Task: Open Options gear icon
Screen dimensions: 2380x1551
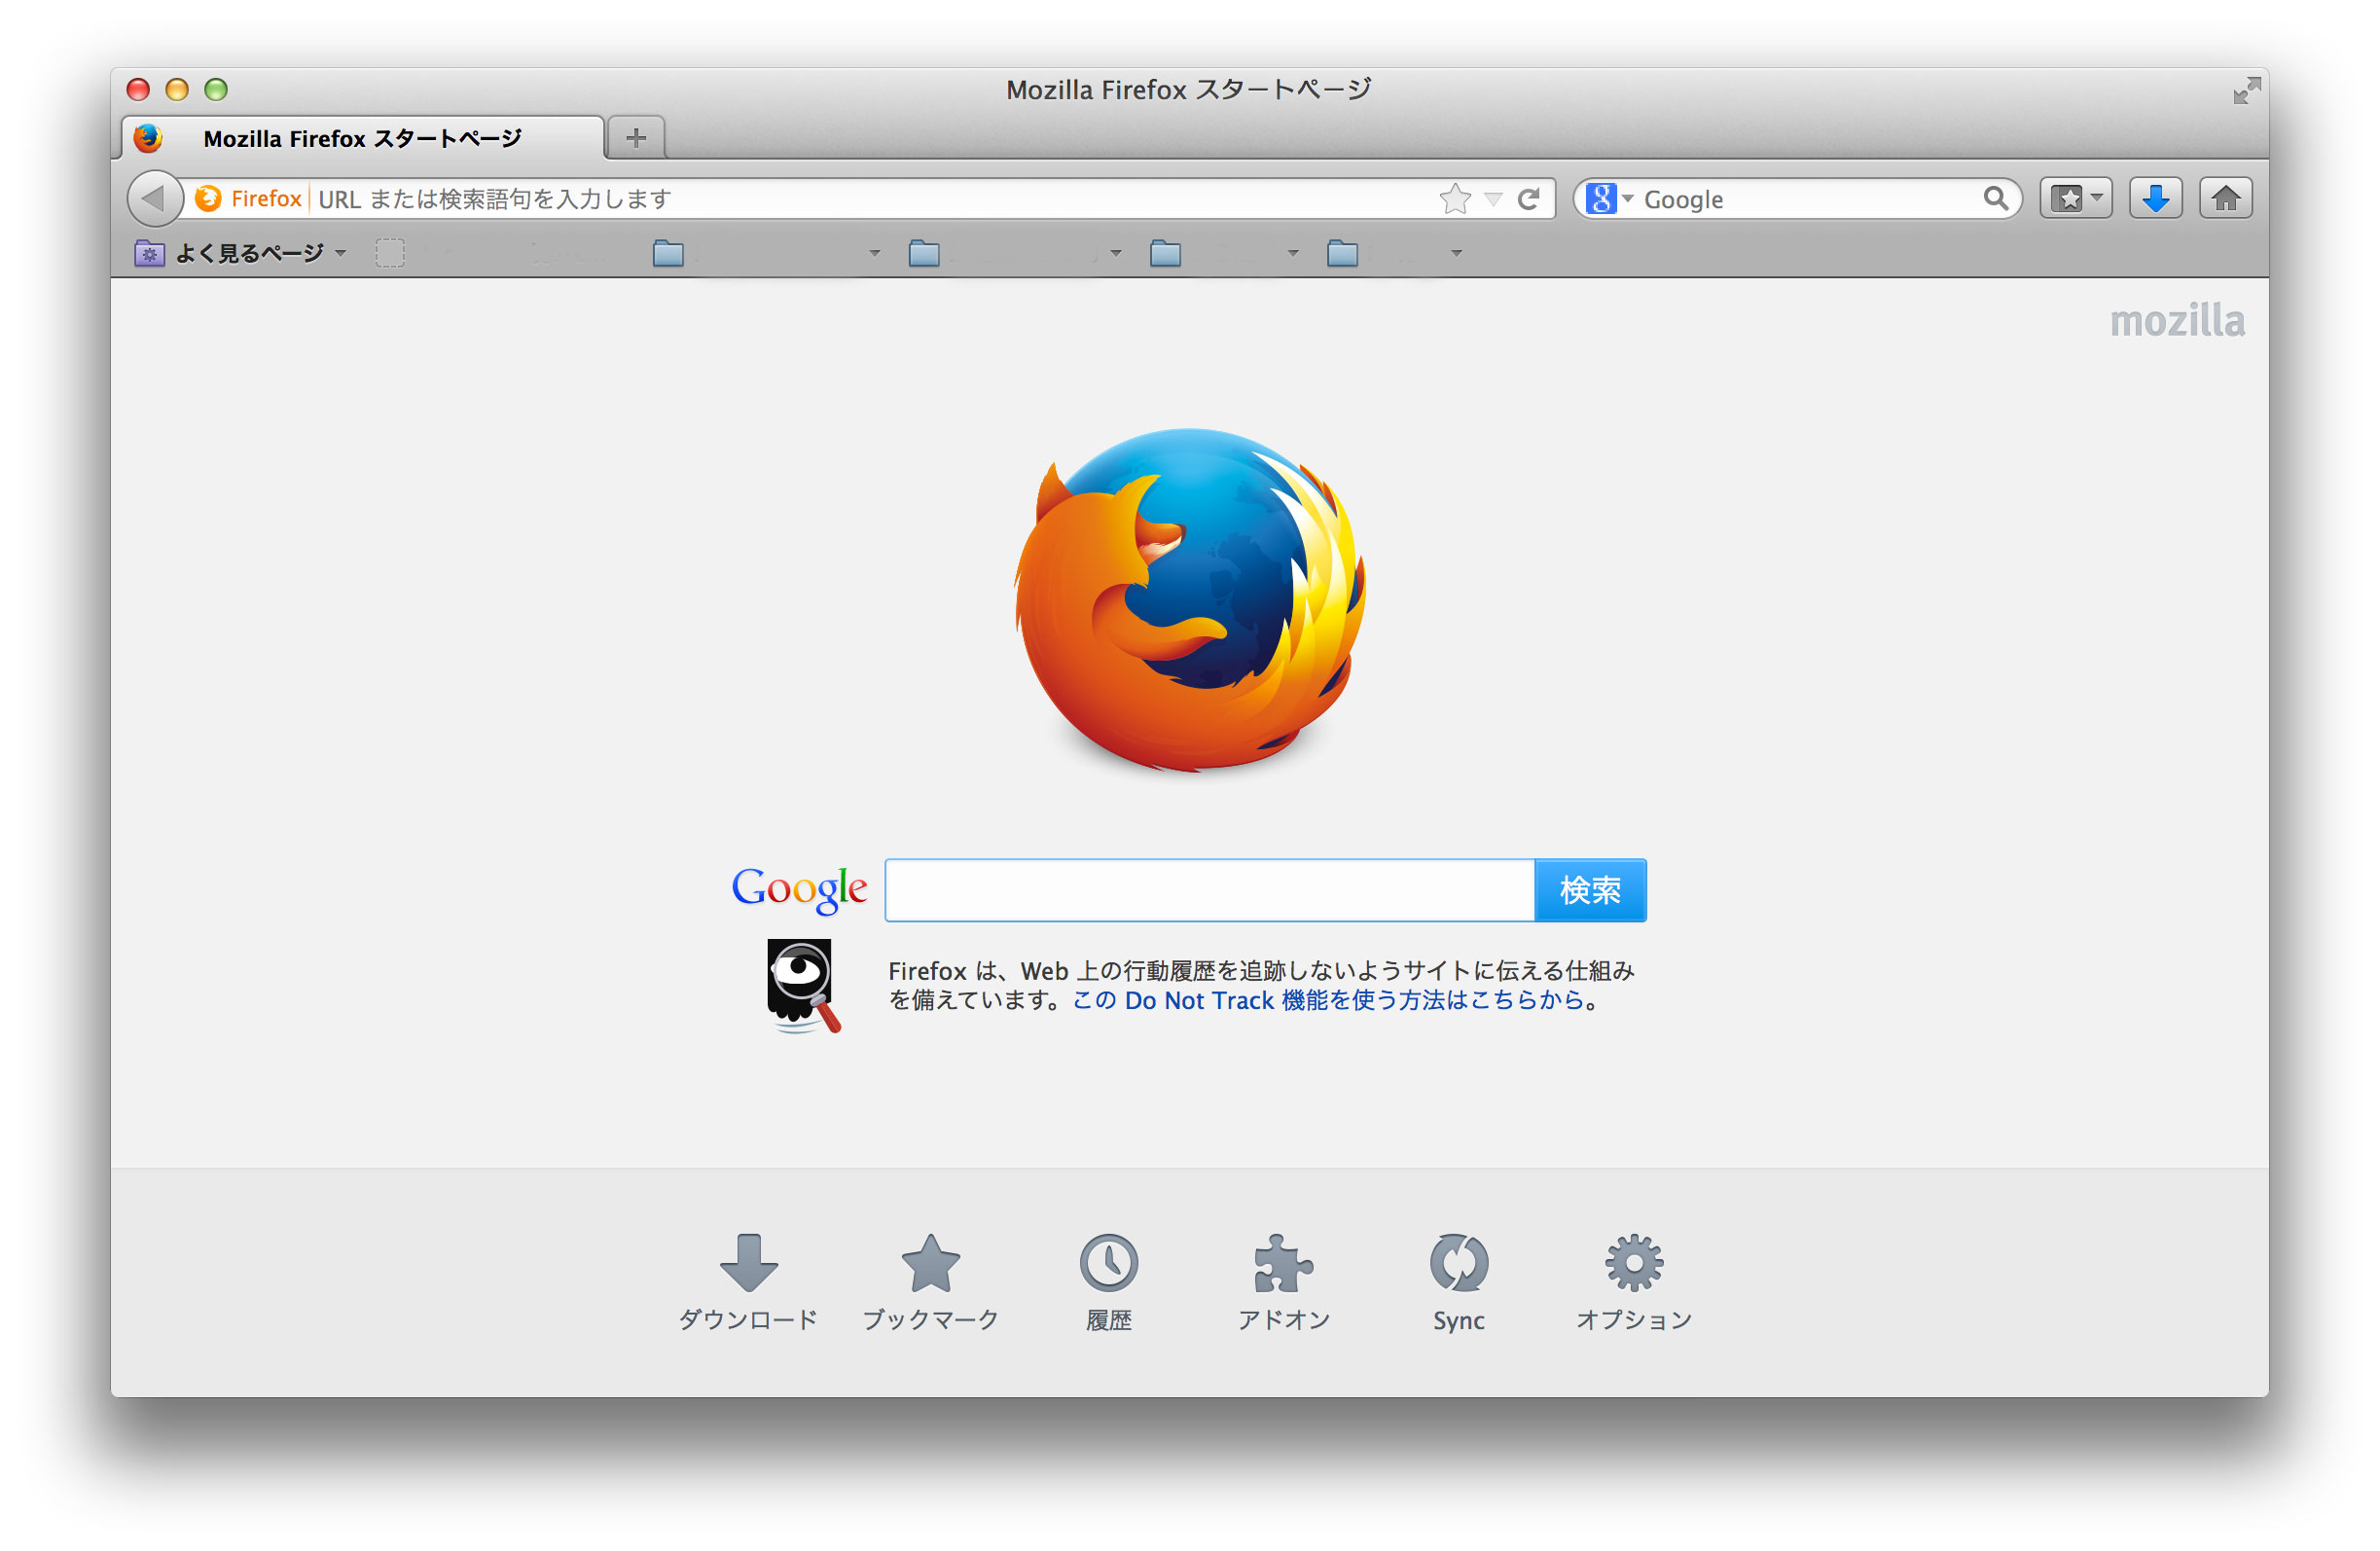Action: click(1633, 1264)
